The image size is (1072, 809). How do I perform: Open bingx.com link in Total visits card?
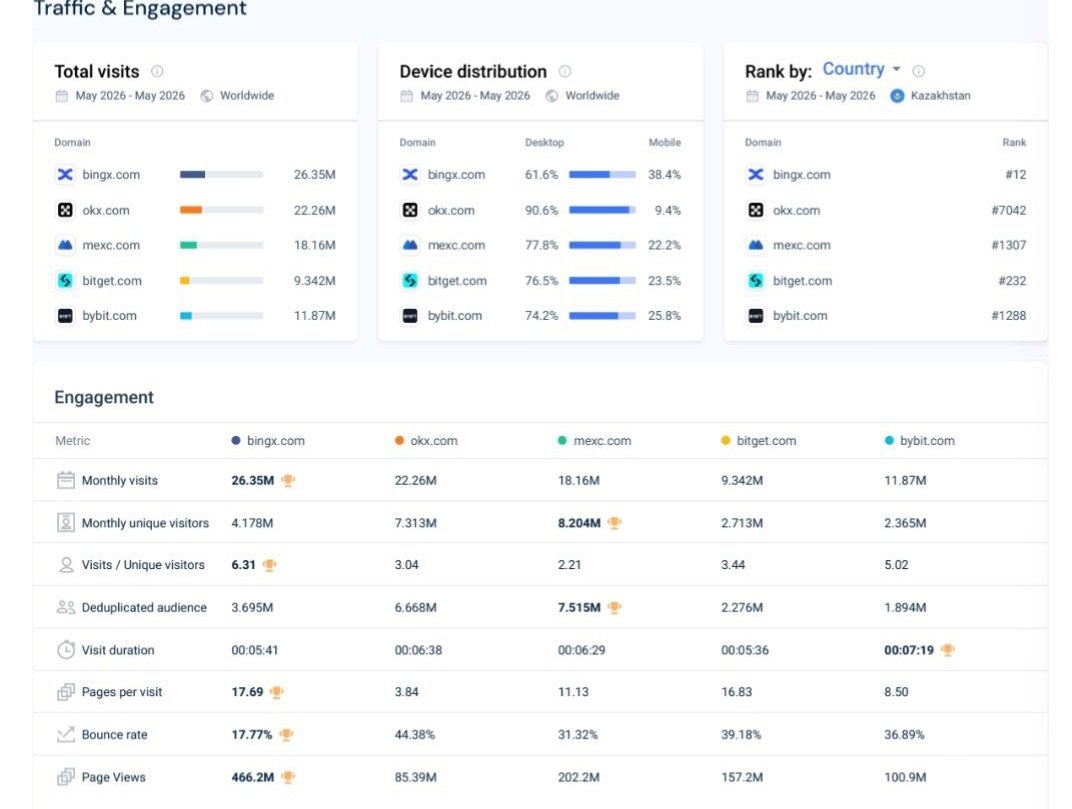click(x=111, y=174)
